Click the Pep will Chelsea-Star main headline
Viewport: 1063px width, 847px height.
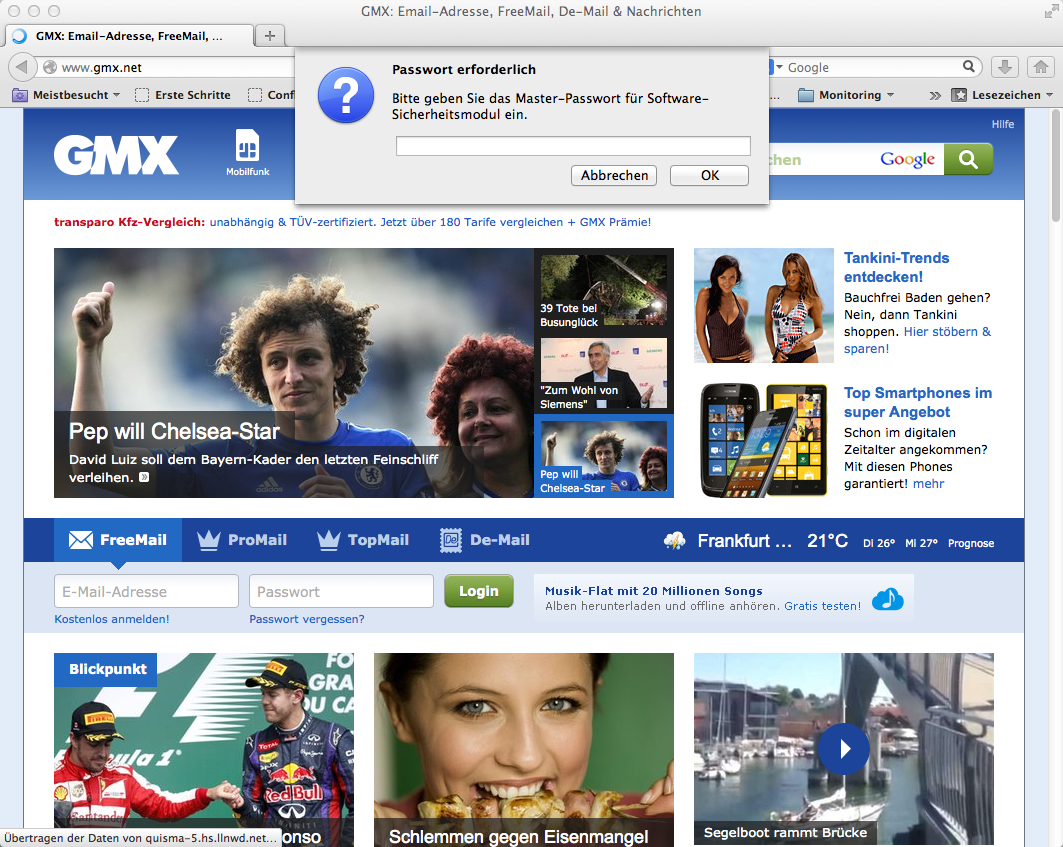(174, 431)
